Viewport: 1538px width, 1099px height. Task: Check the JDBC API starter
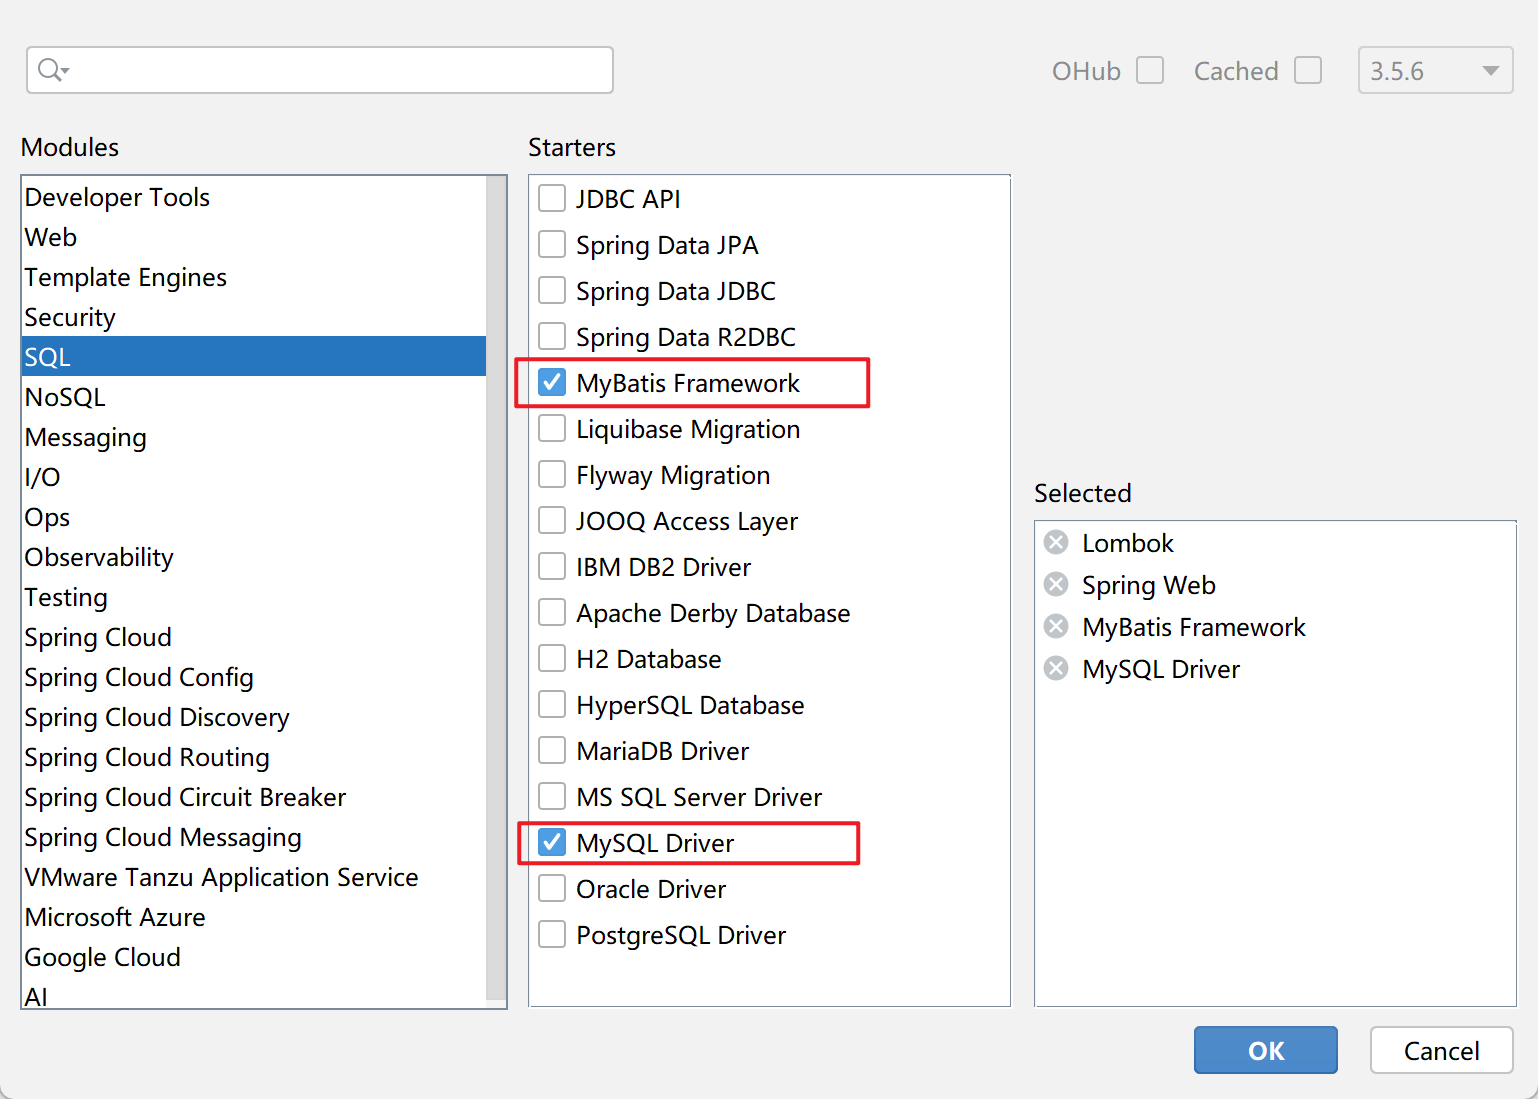tap(552, 198)
